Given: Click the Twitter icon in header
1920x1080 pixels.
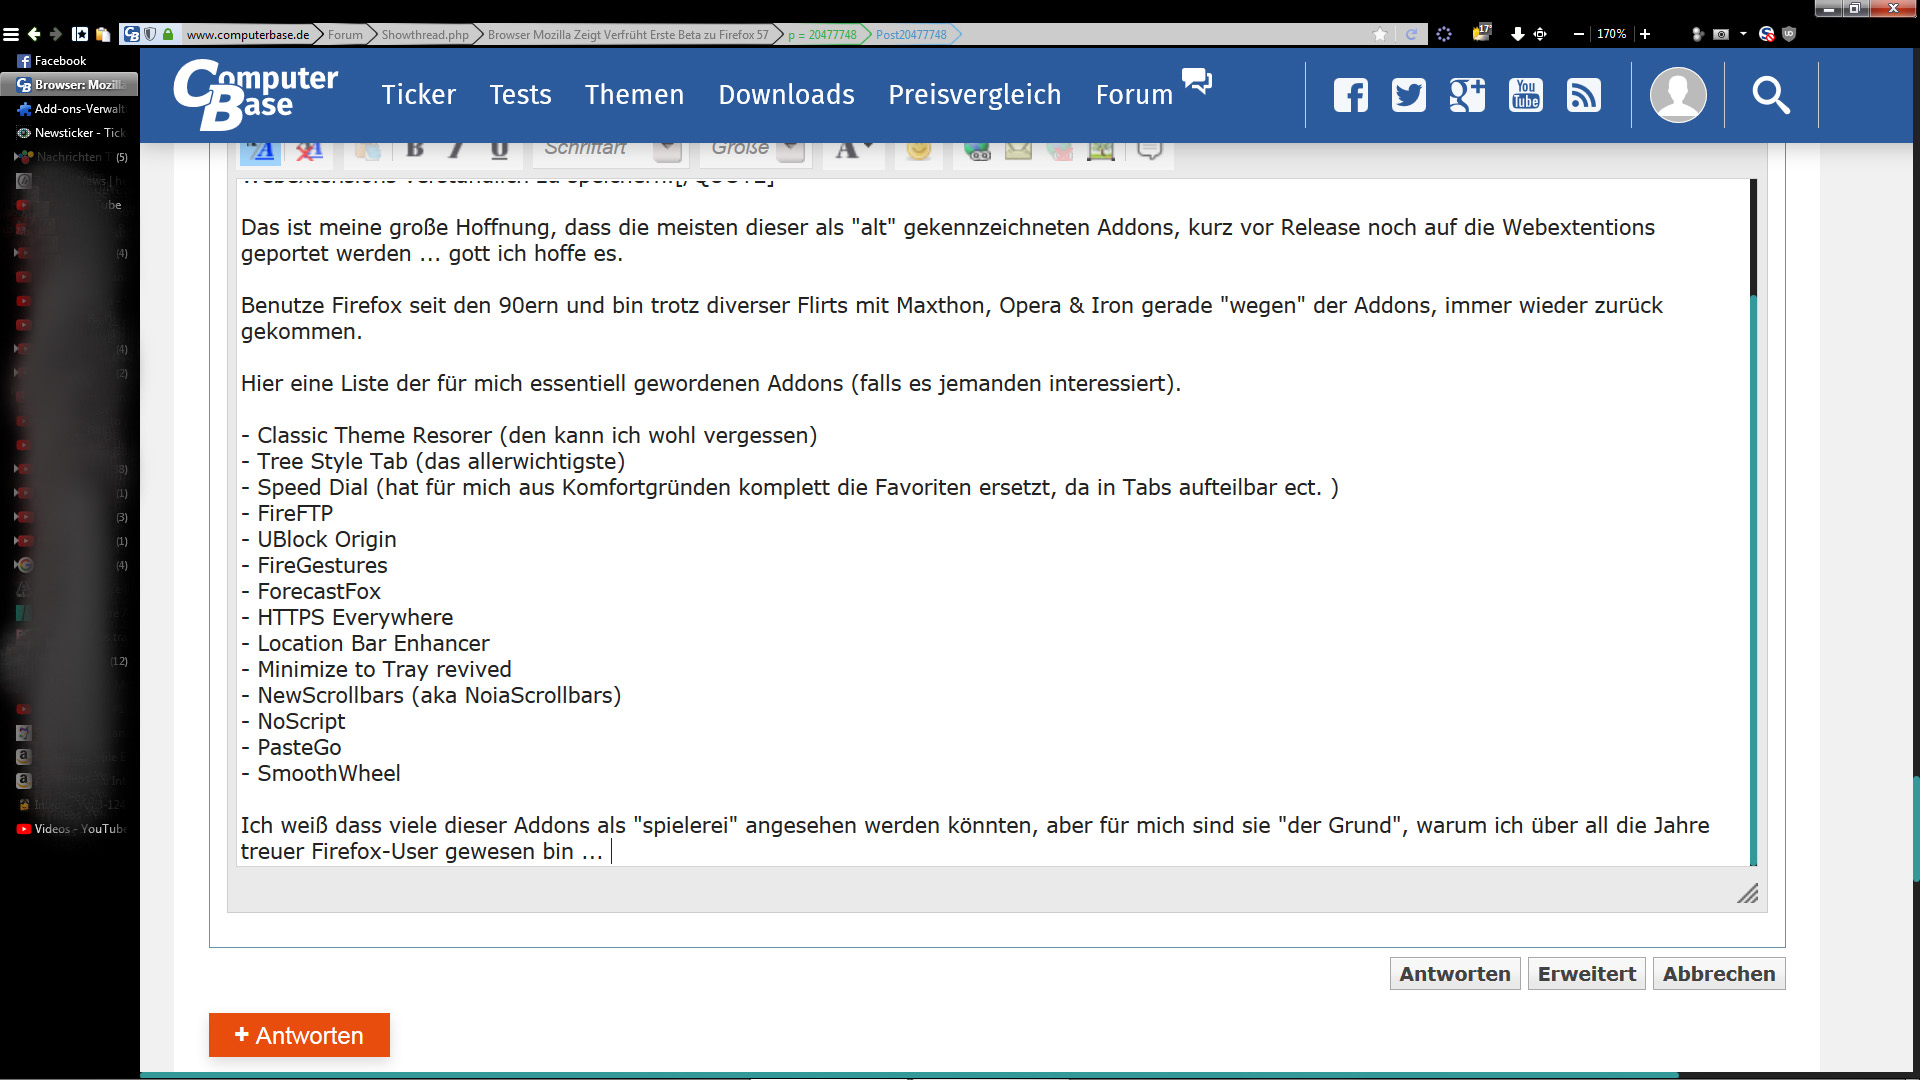Looking at the screenshot, I should click(1408, 95).
